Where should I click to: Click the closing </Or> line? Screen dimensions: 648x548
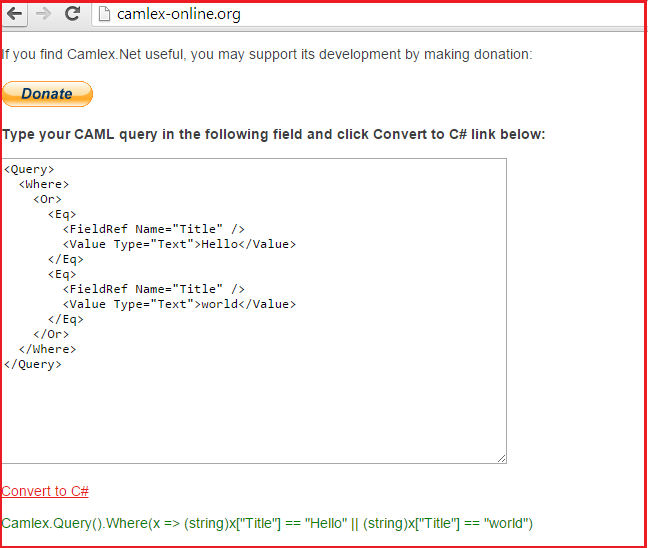coord(51,334)
